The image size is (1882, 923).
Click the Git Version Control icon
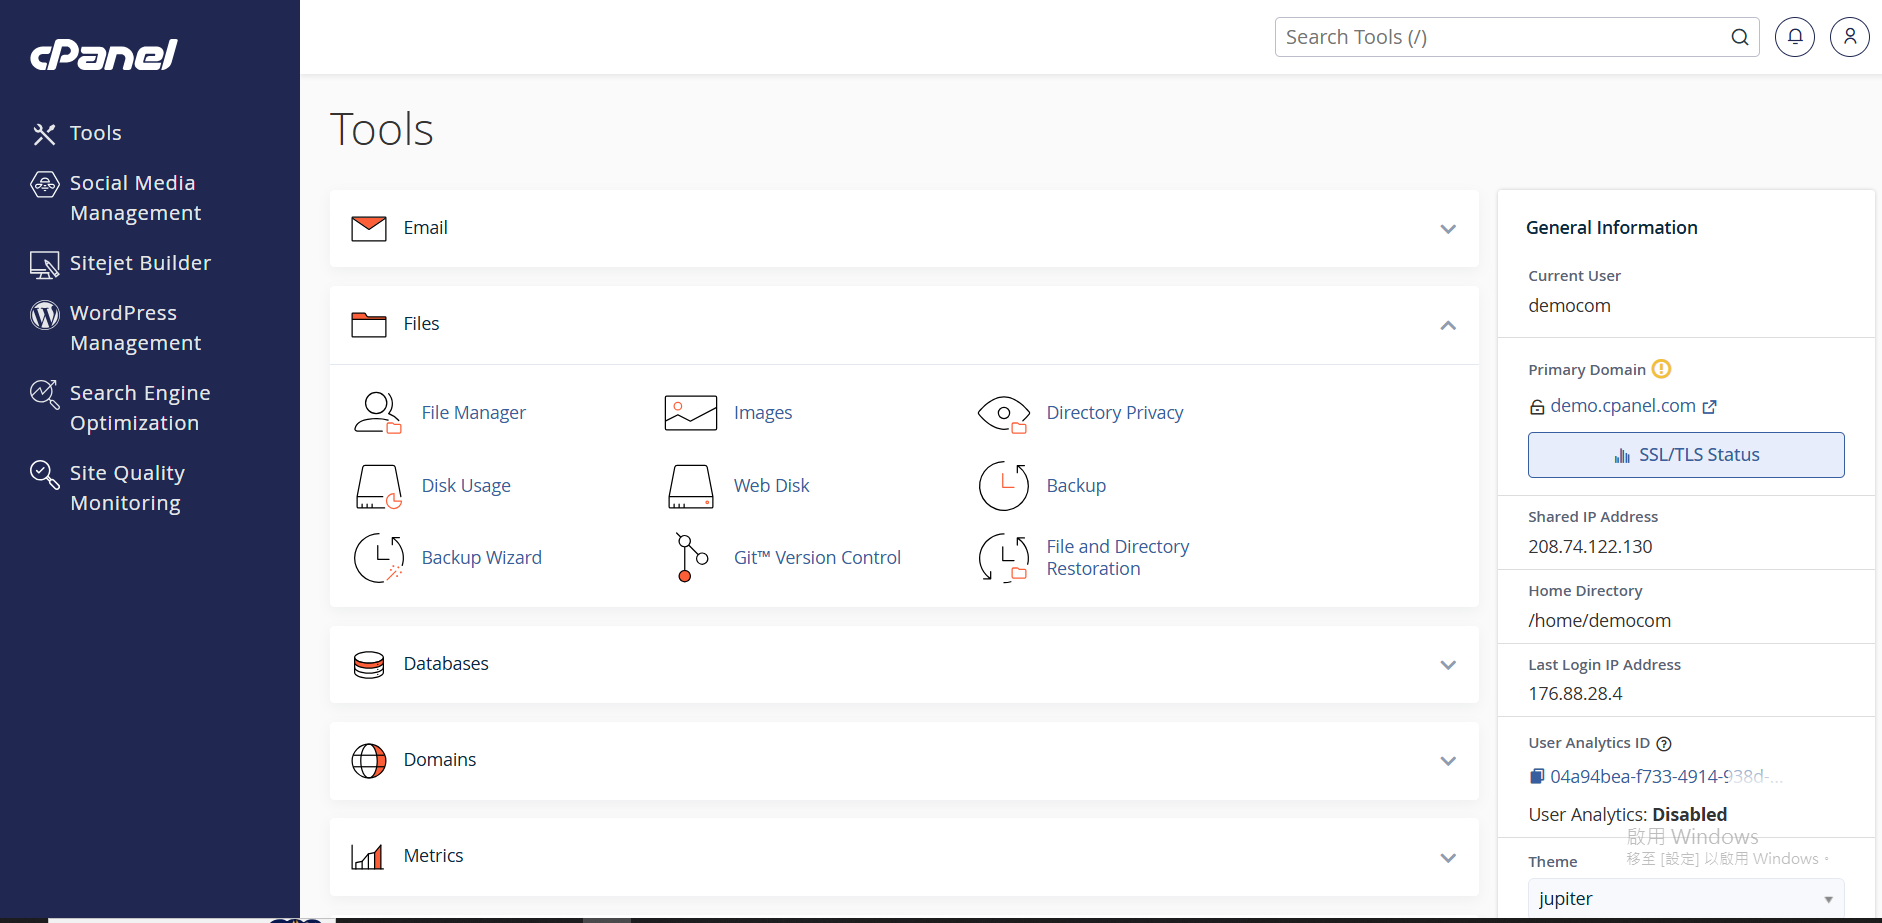[690, 558]
